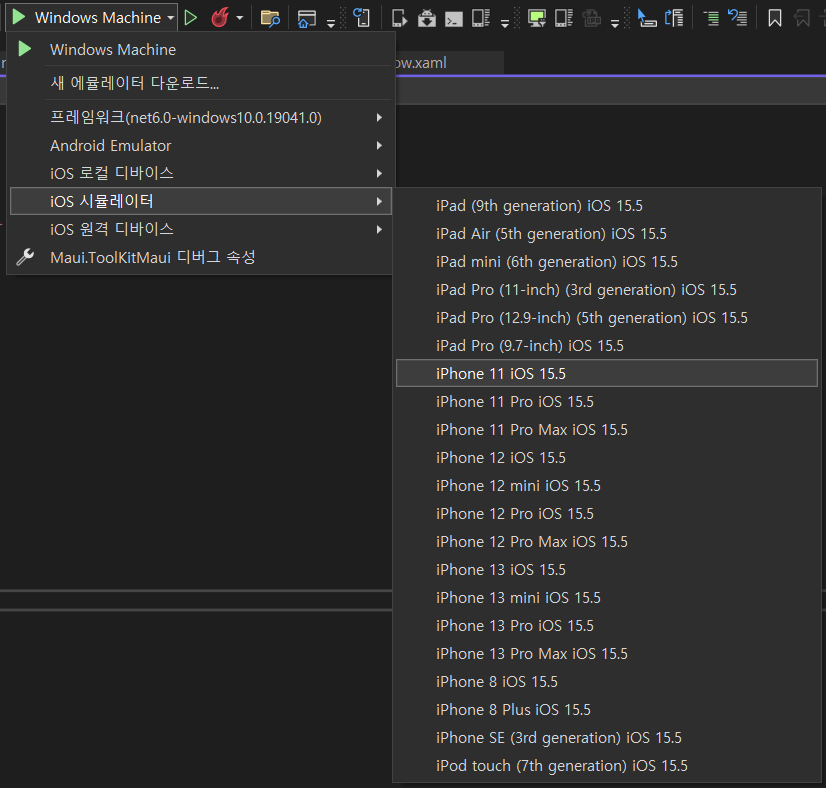Choose iPhone 8 iOS 15.5 simulator
Image resolution: width=826 pixels, height=788 pixels.
coord(606,682)
